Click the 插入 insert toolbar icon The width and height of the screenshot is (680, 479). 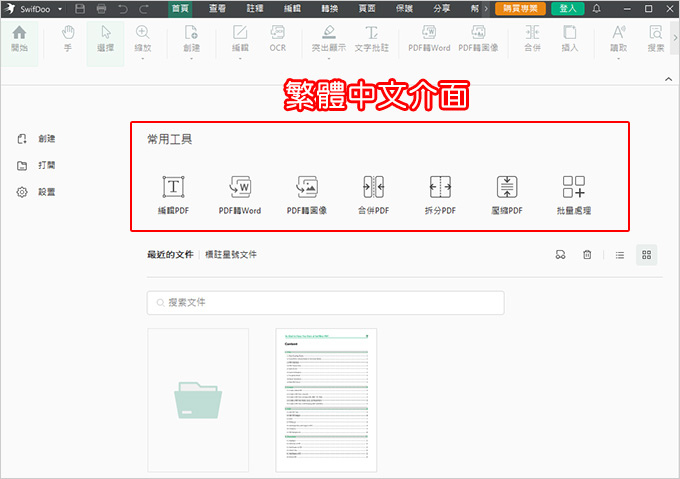(x=569, y=39)
